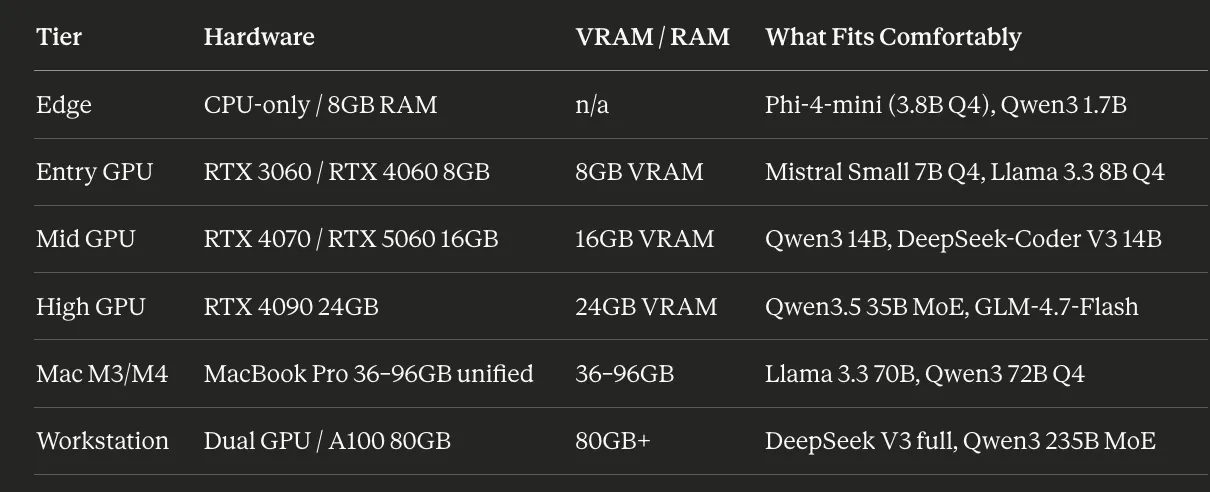Screen dimensions: 1210x492
Task: Click RTX 3060 / RTX 4060 8GB cell
Action: 346,172
